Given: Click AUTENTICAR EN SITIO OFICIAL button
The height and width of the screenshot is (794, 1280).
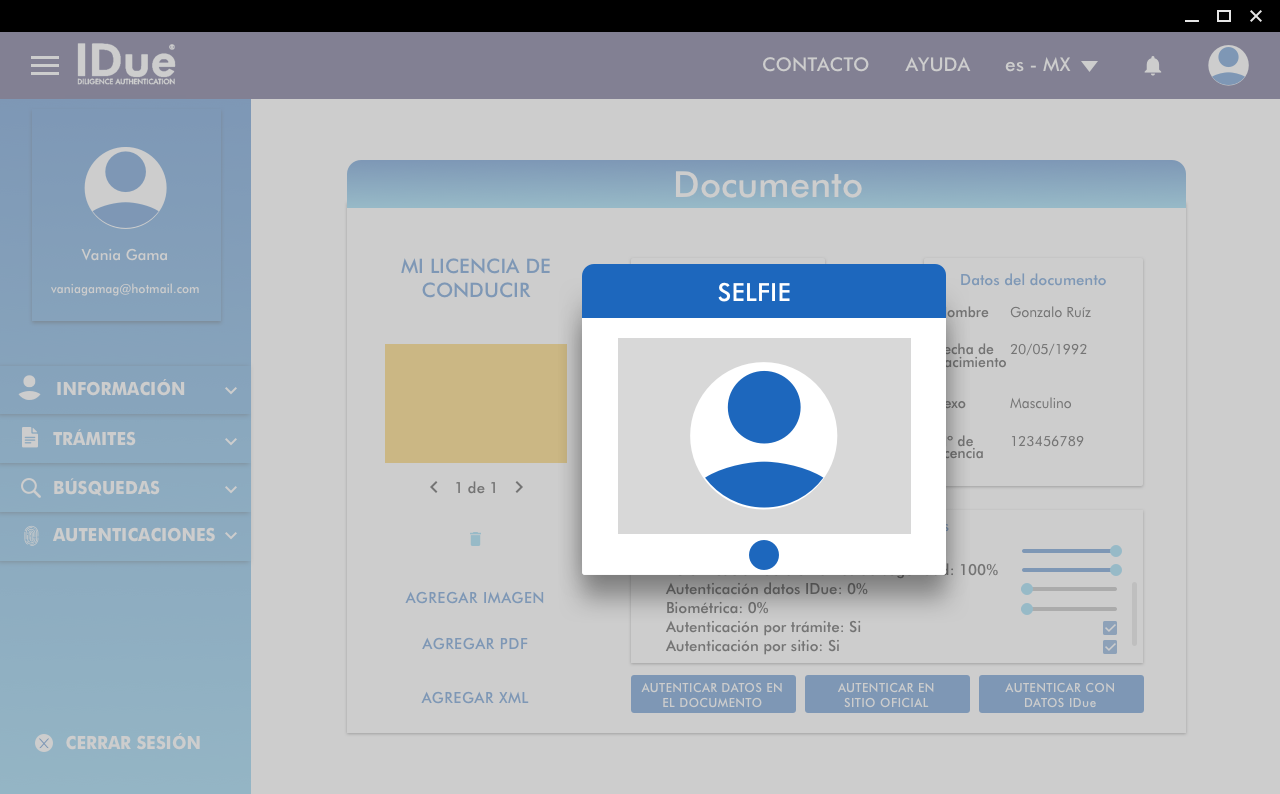Looking at the screenshot, I should tap(887, 695).
